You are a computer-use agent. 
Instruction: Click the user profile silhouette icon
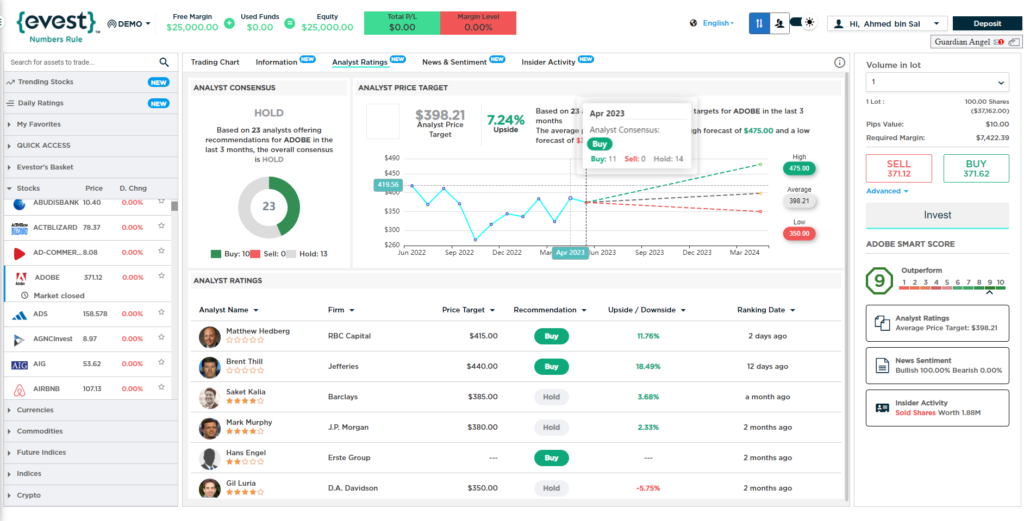point(839,24)
